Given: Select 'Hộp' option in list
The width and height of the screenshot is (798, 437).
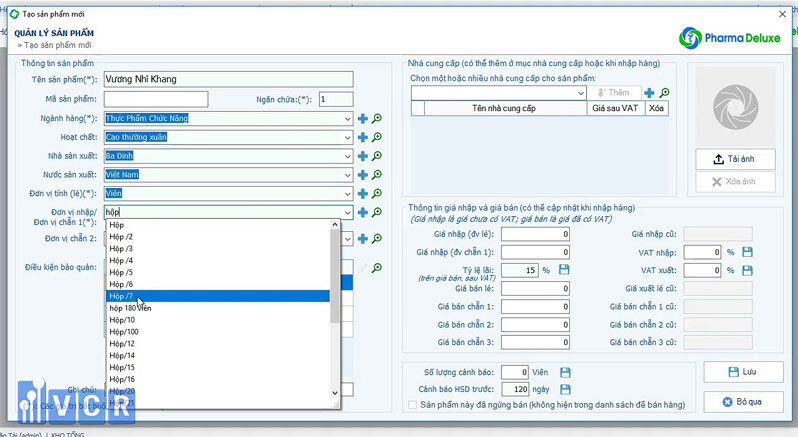Looking at the screenshot, I should 218,225.
